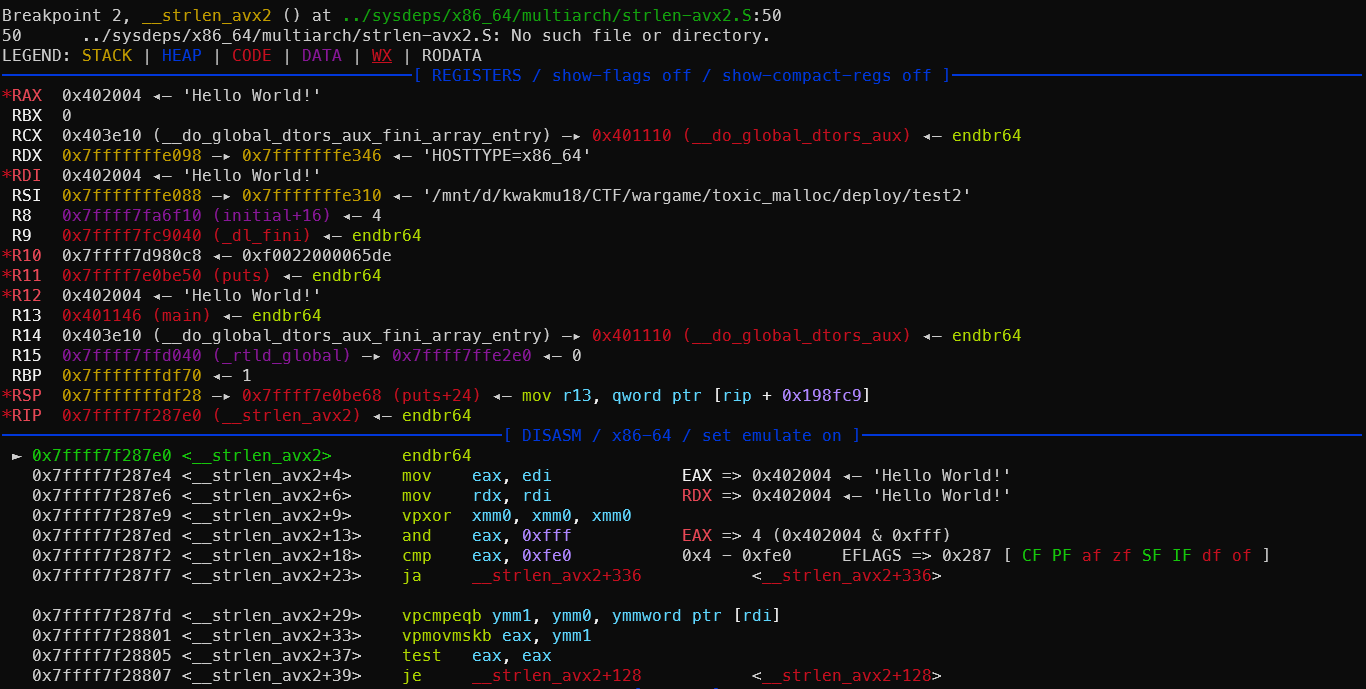Image resolution: width=1366 pixels, height=689 pixels.
Task: Click the HEAP legend label
Action: (x=181, y=55)
